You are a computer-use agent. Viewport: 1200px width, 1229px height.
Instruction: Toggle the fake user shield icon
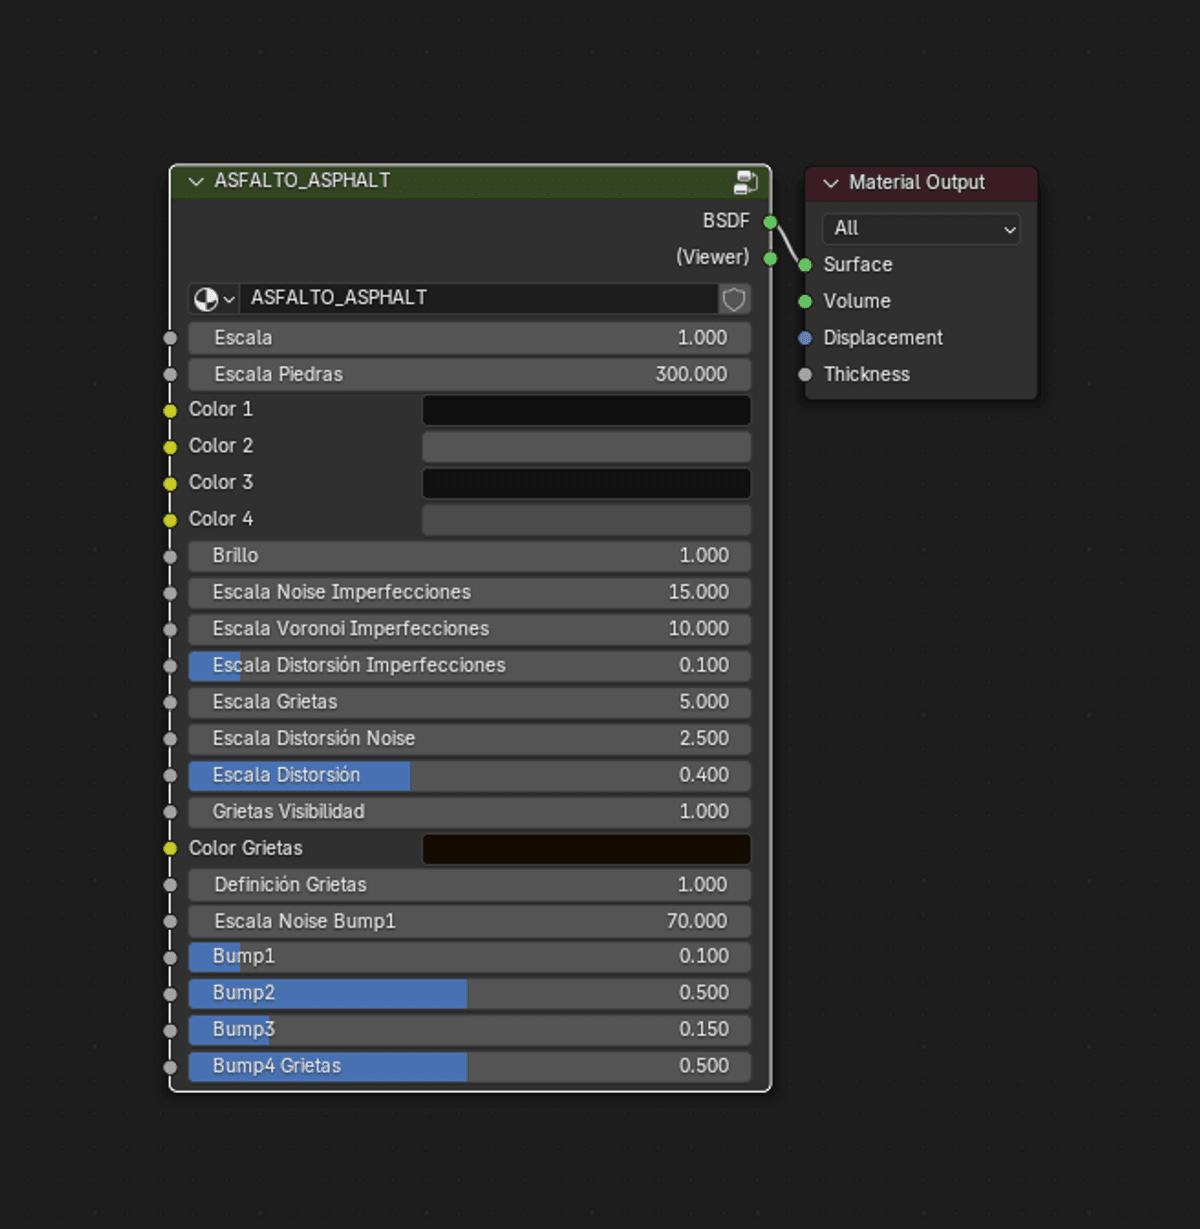click(734, 299)
